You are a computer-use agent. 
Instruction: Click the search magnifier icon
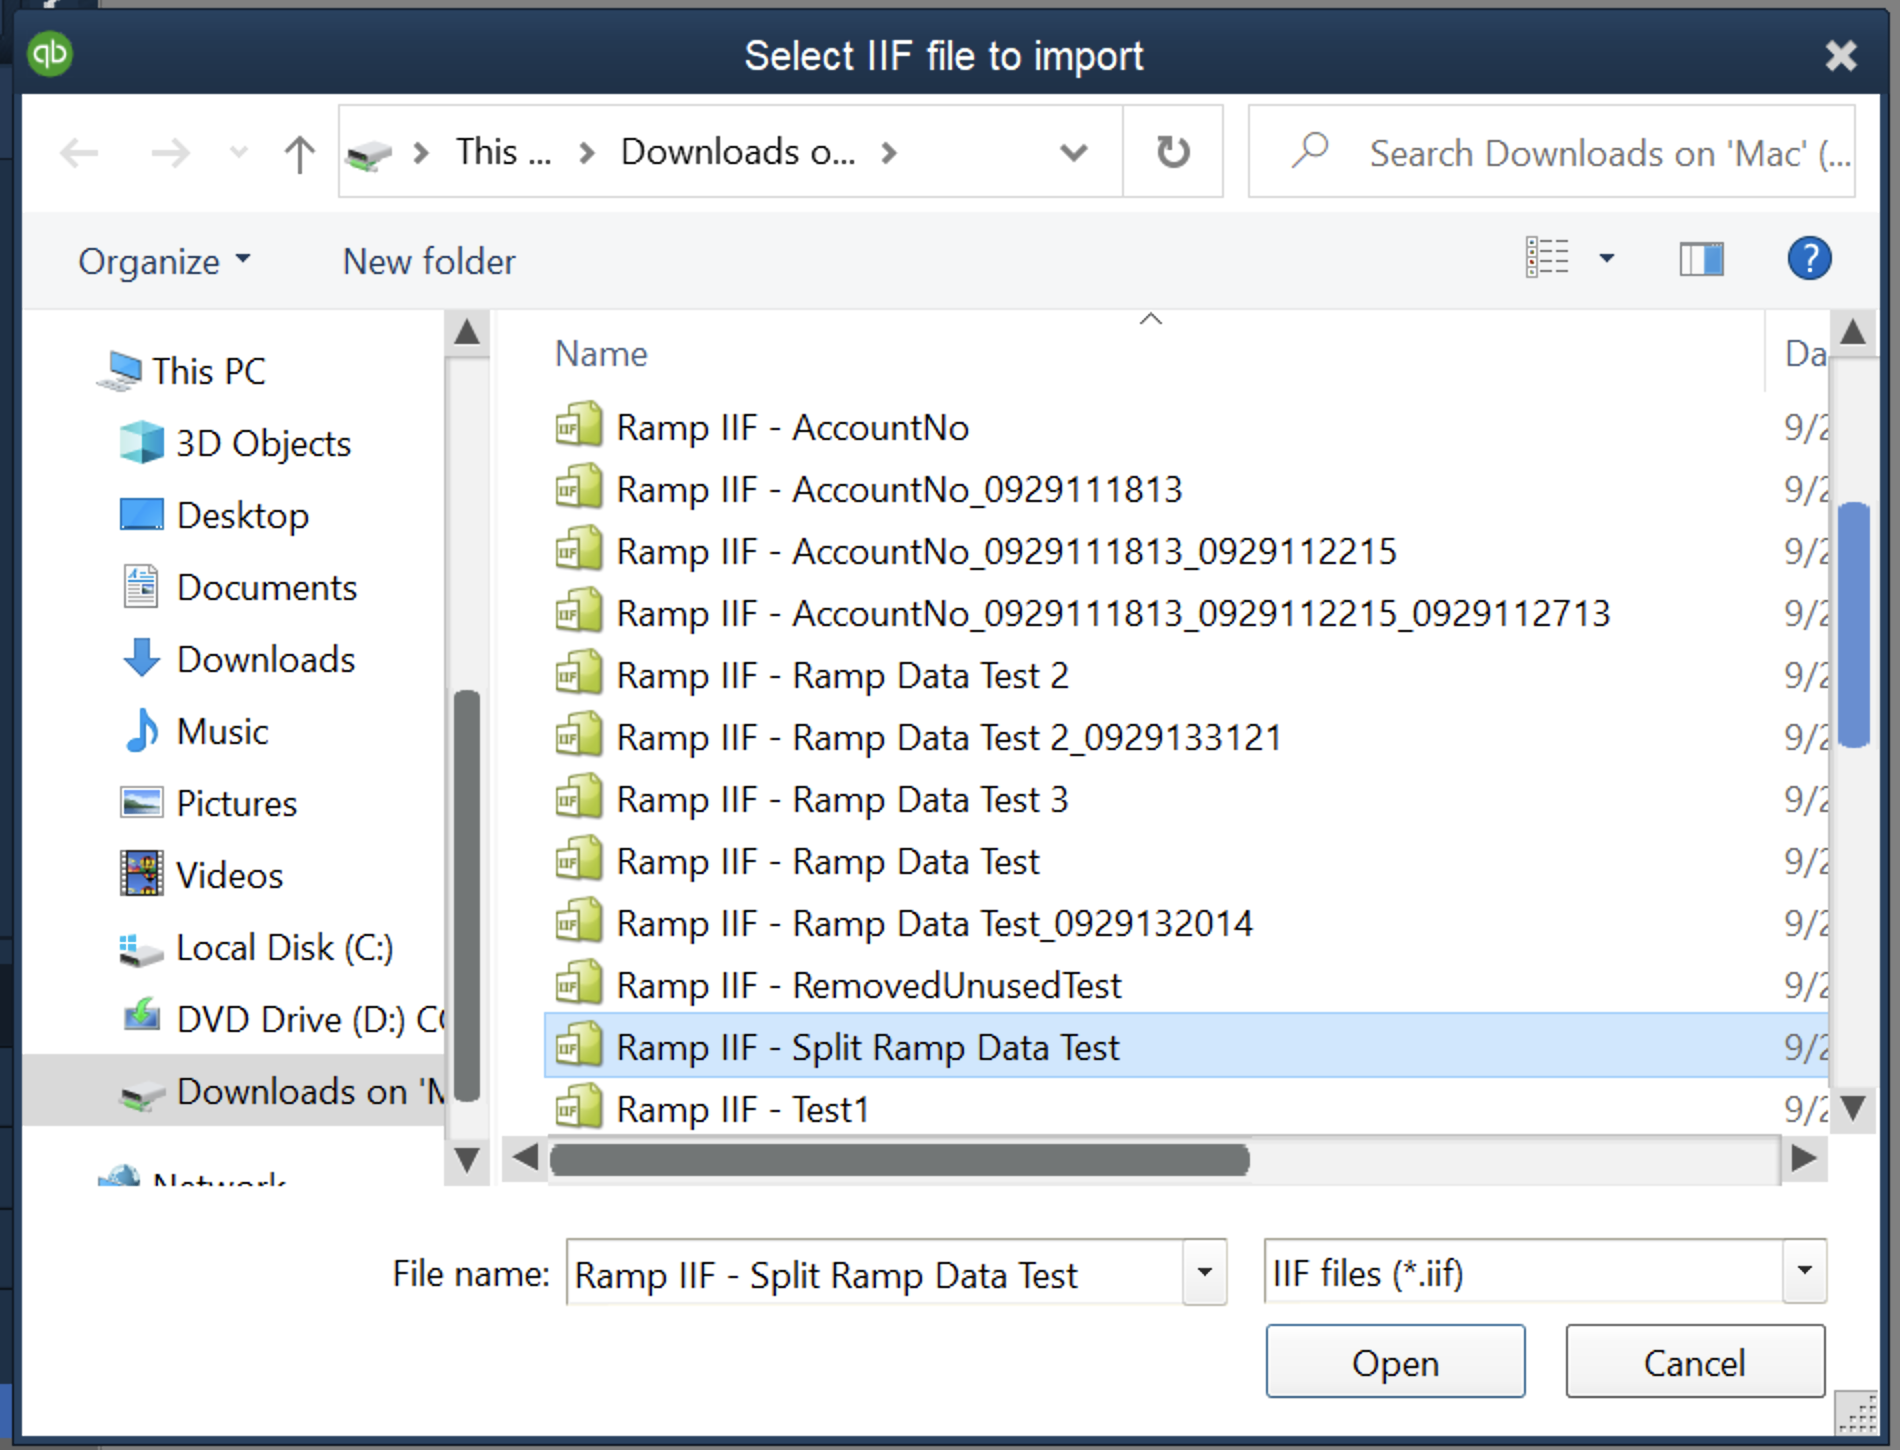coord(1309,151)
